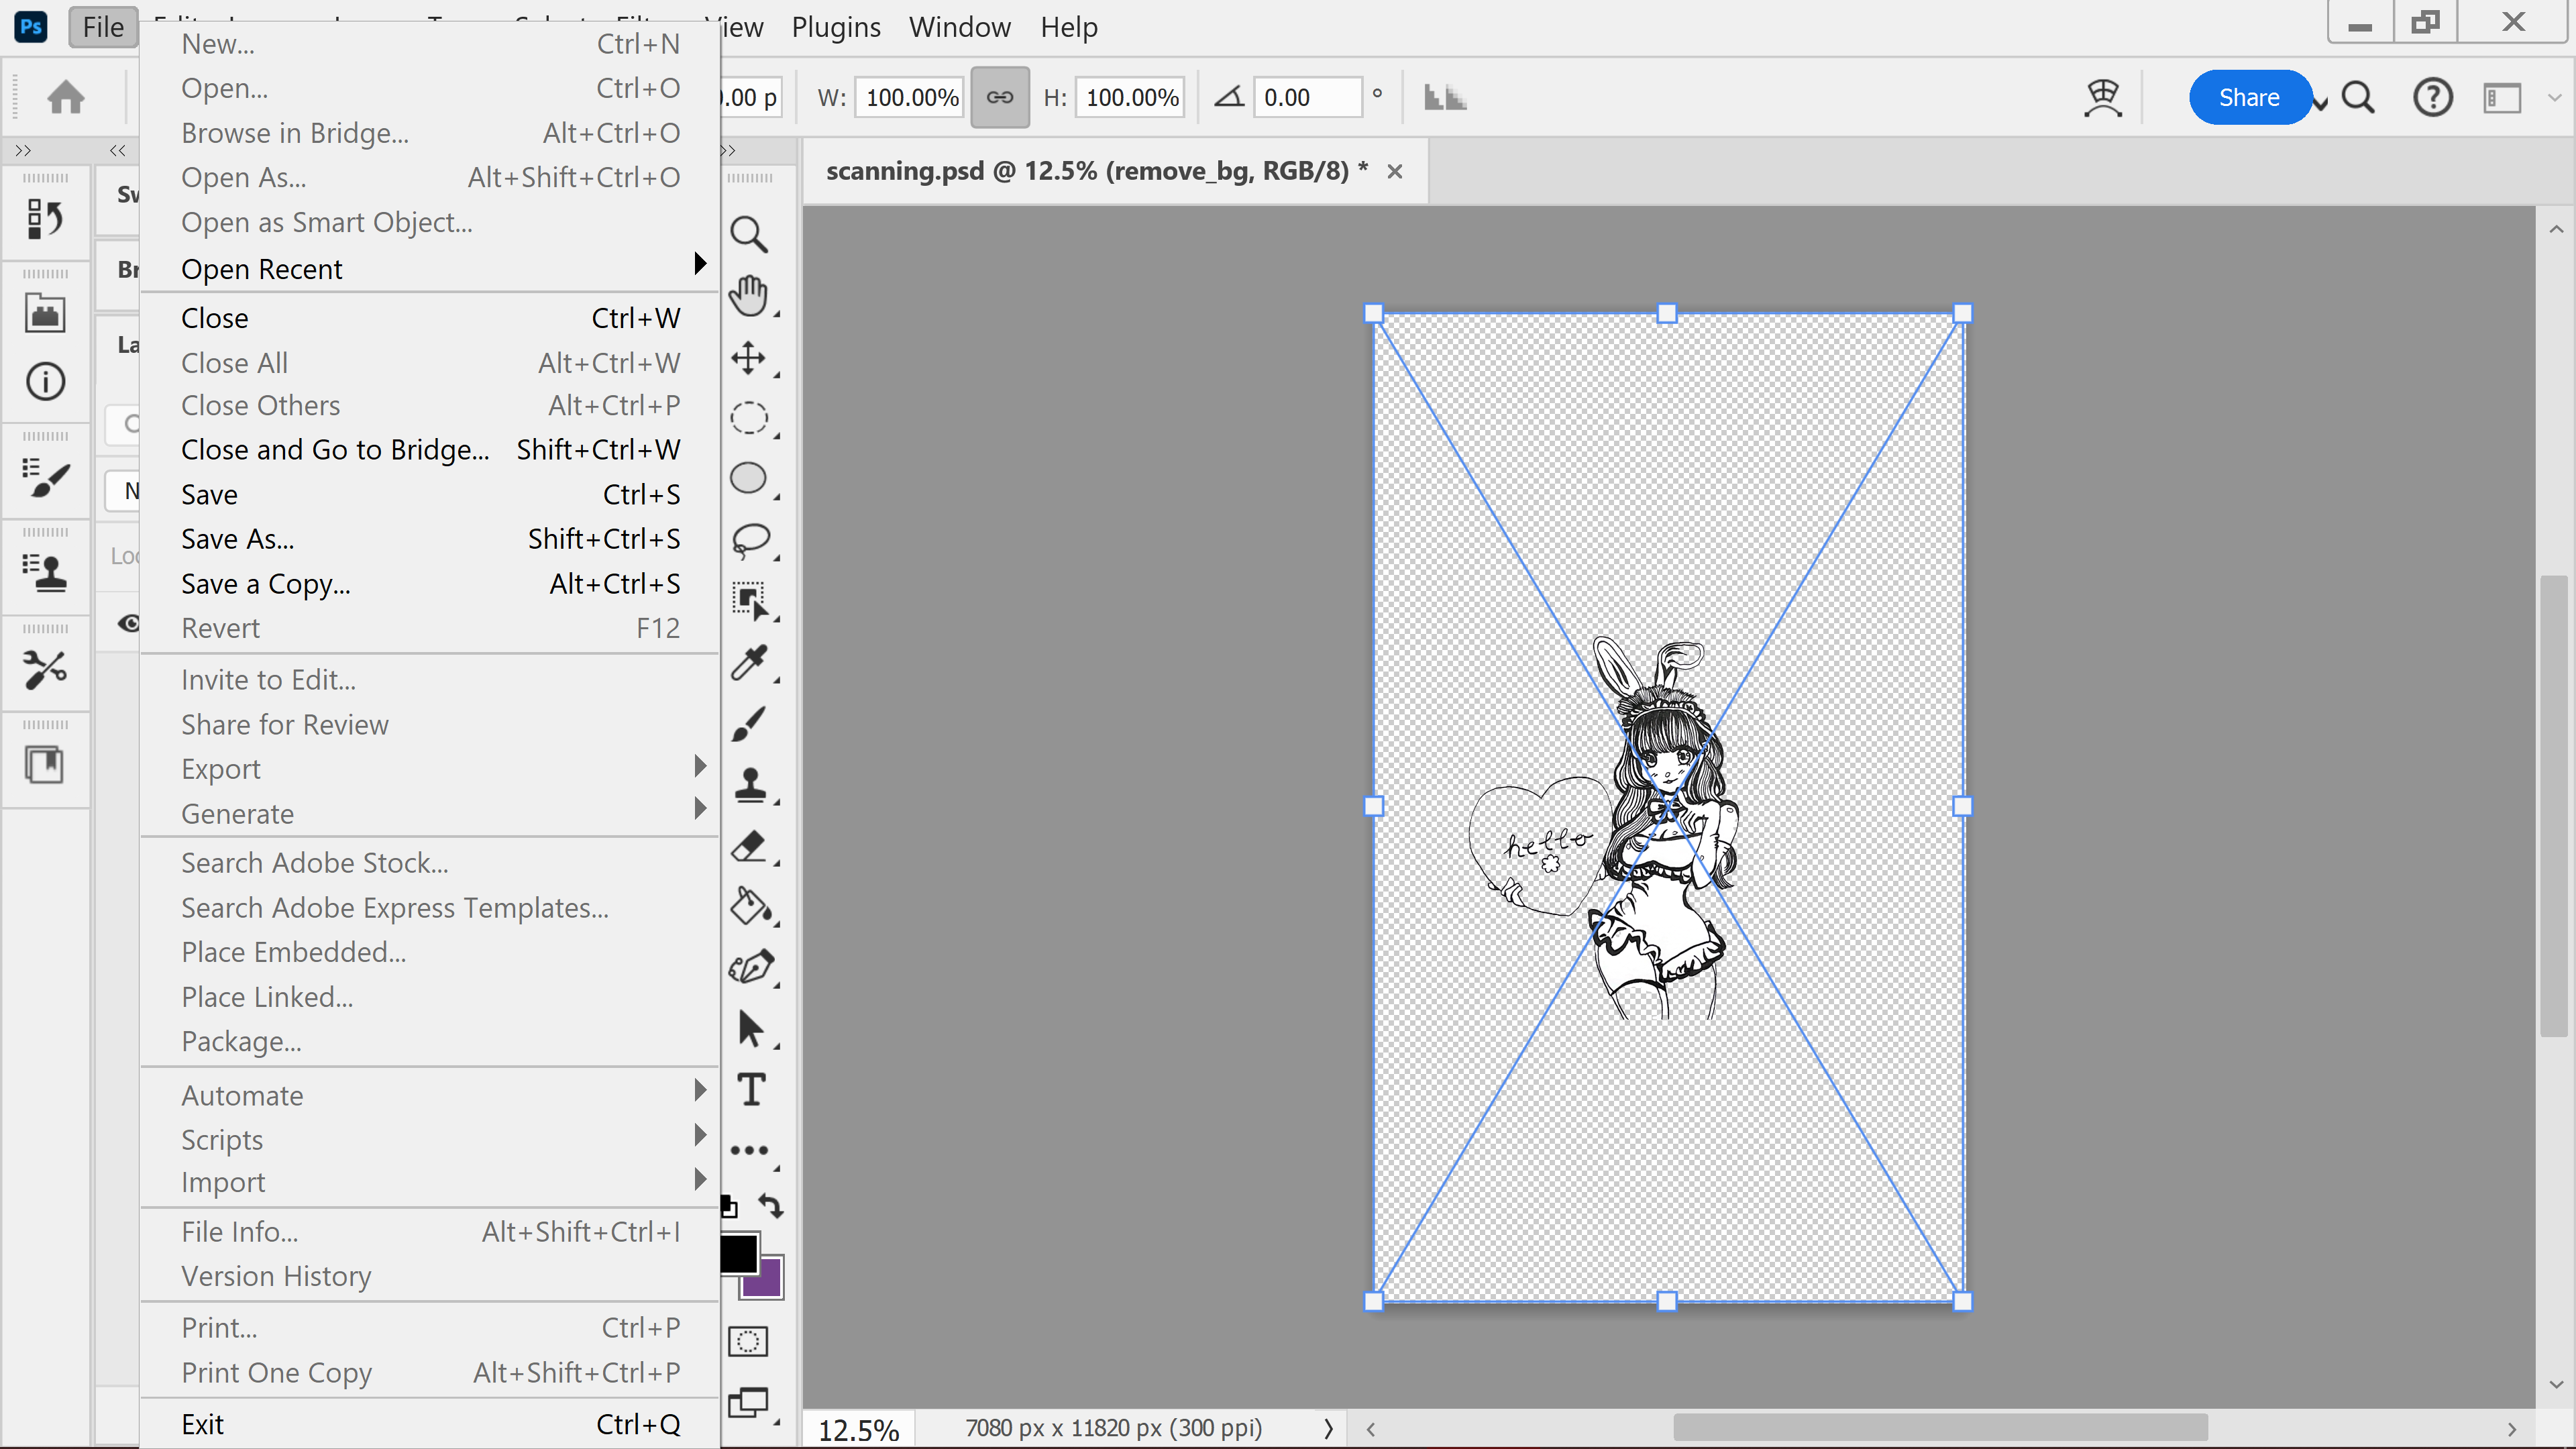Click the blue Share button
The image size is (2576, 1449).
click(2248, 97)
